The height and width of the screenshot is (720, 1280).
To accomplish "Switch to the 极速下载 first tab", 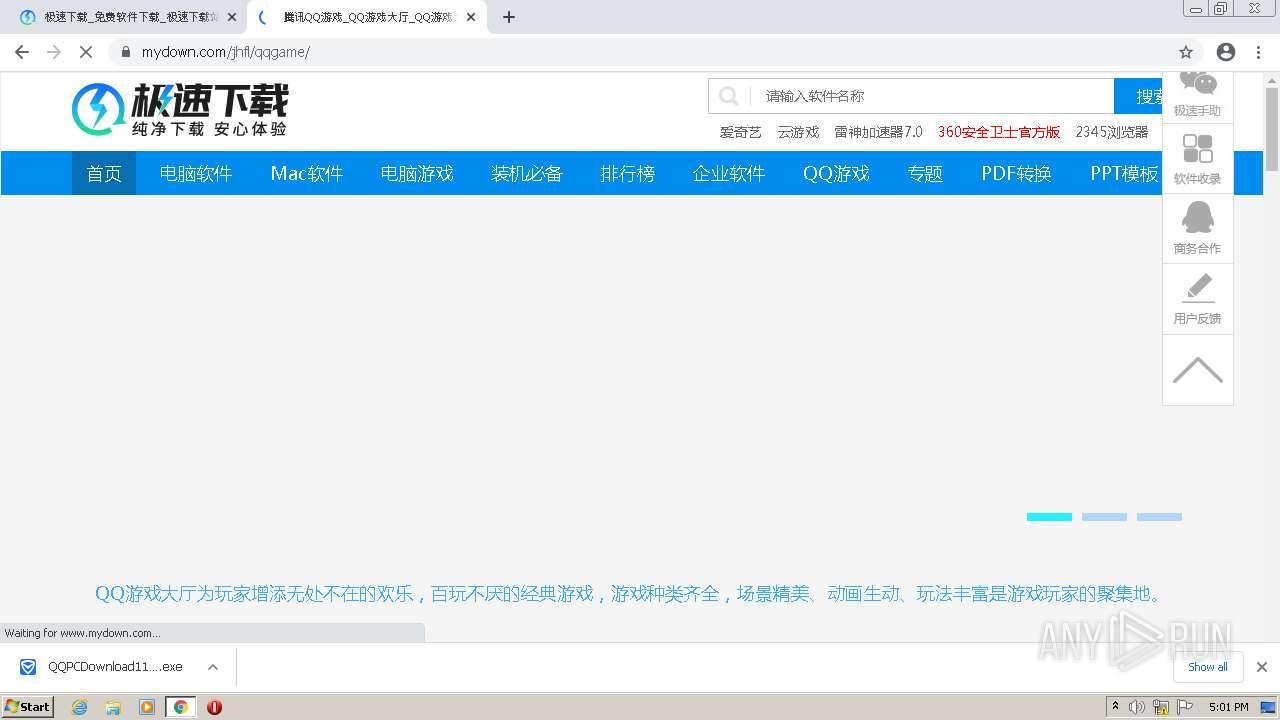I will (128, 17).
